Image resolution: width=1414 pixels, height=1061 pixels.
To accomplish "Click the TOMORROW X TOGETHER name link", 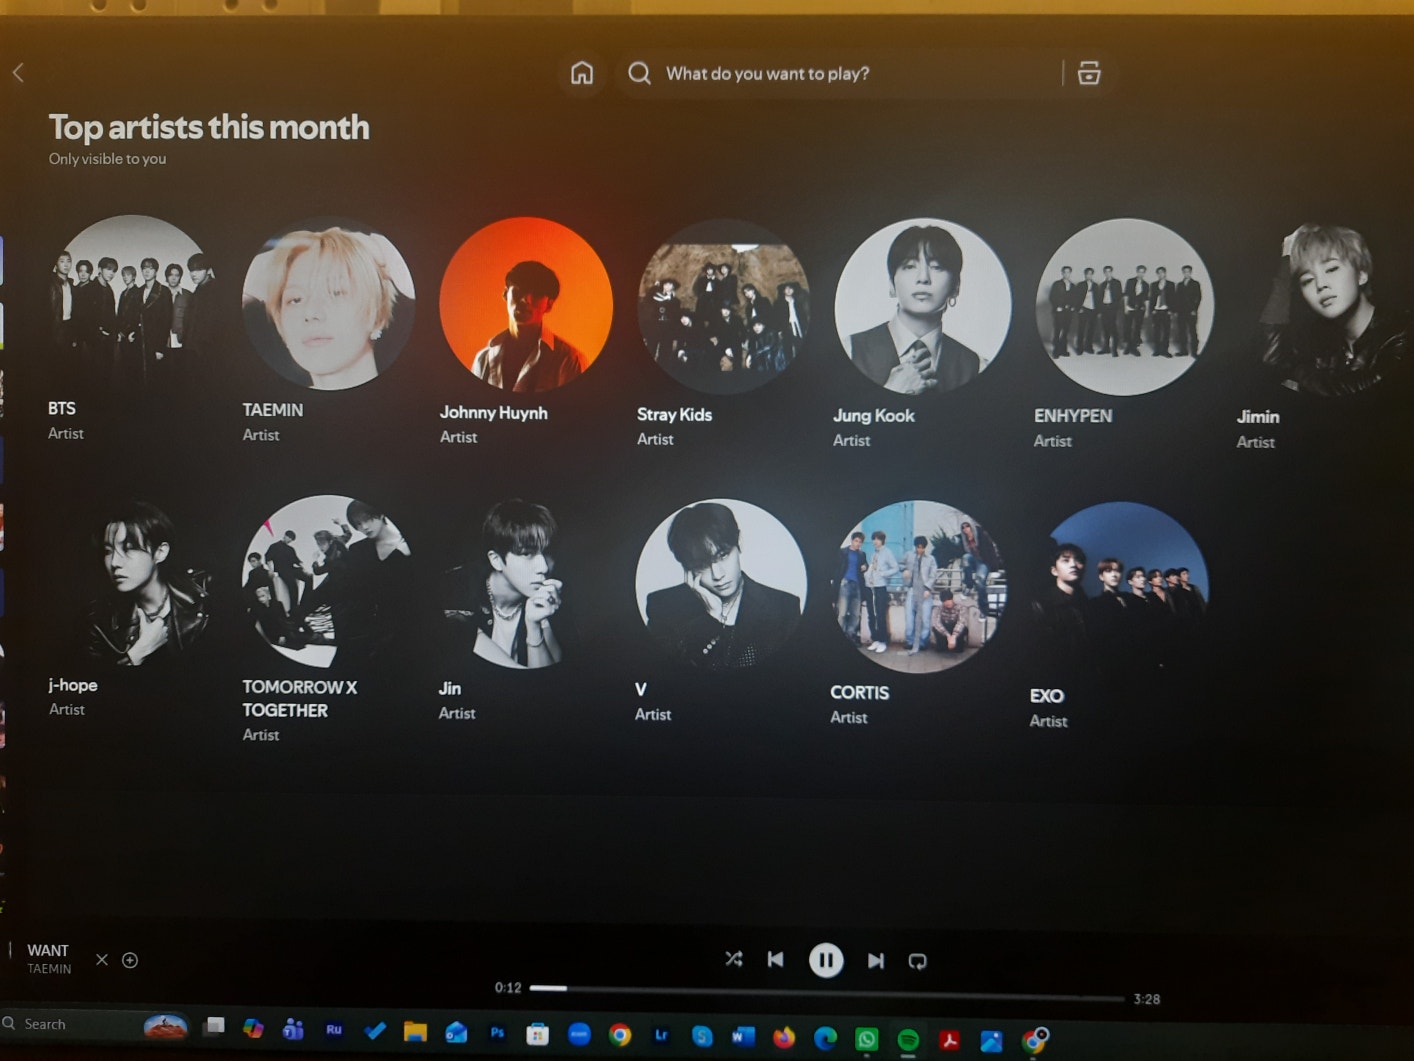I will pos(300,698).
